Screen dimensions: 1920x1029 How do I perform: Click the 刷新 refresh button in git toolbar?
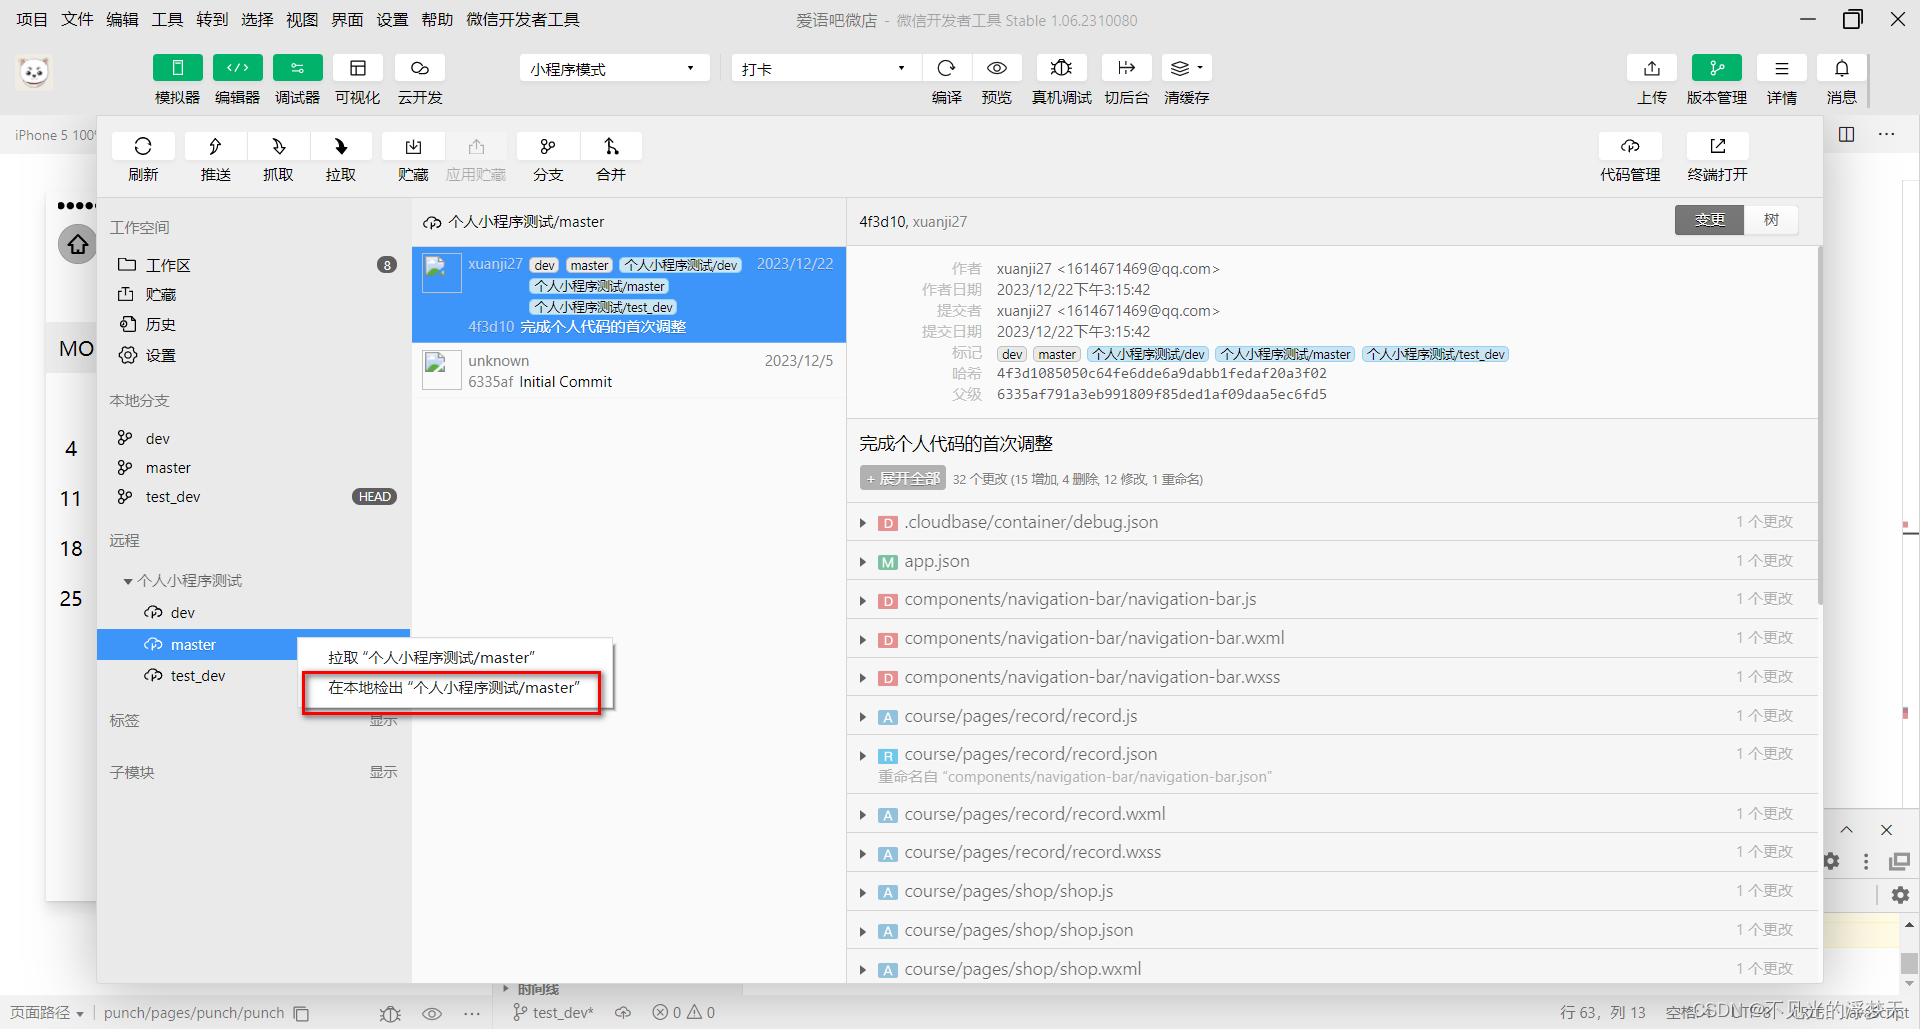143,147
